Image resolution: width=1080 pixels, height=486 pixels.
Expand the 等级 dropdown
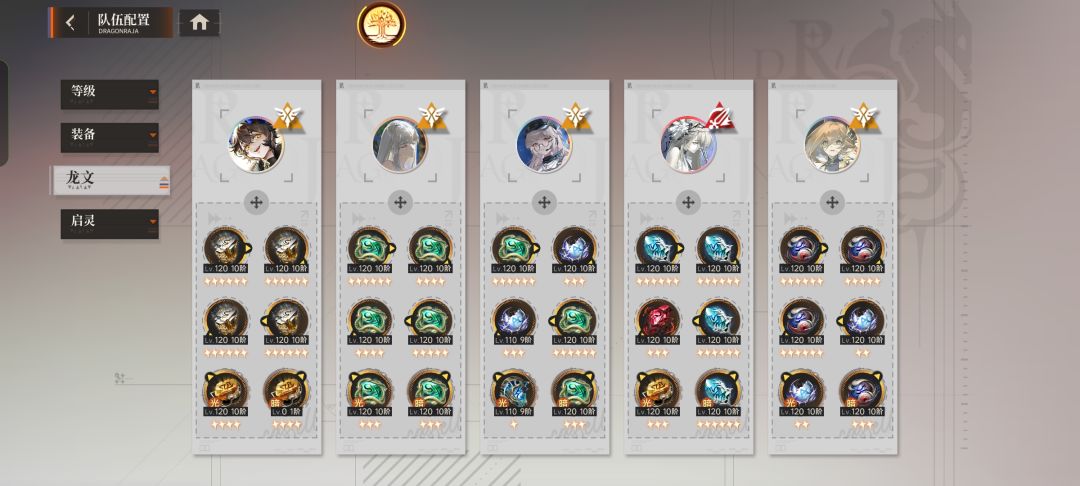click(x=110, y=94)
